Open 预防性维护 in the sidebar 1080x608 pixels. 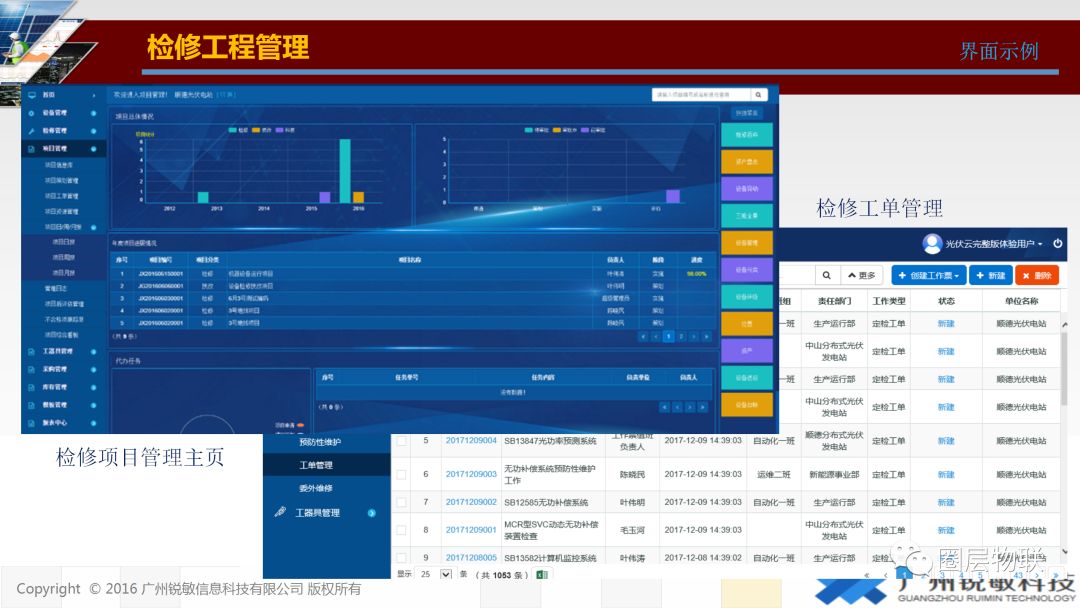click(320, 442)
